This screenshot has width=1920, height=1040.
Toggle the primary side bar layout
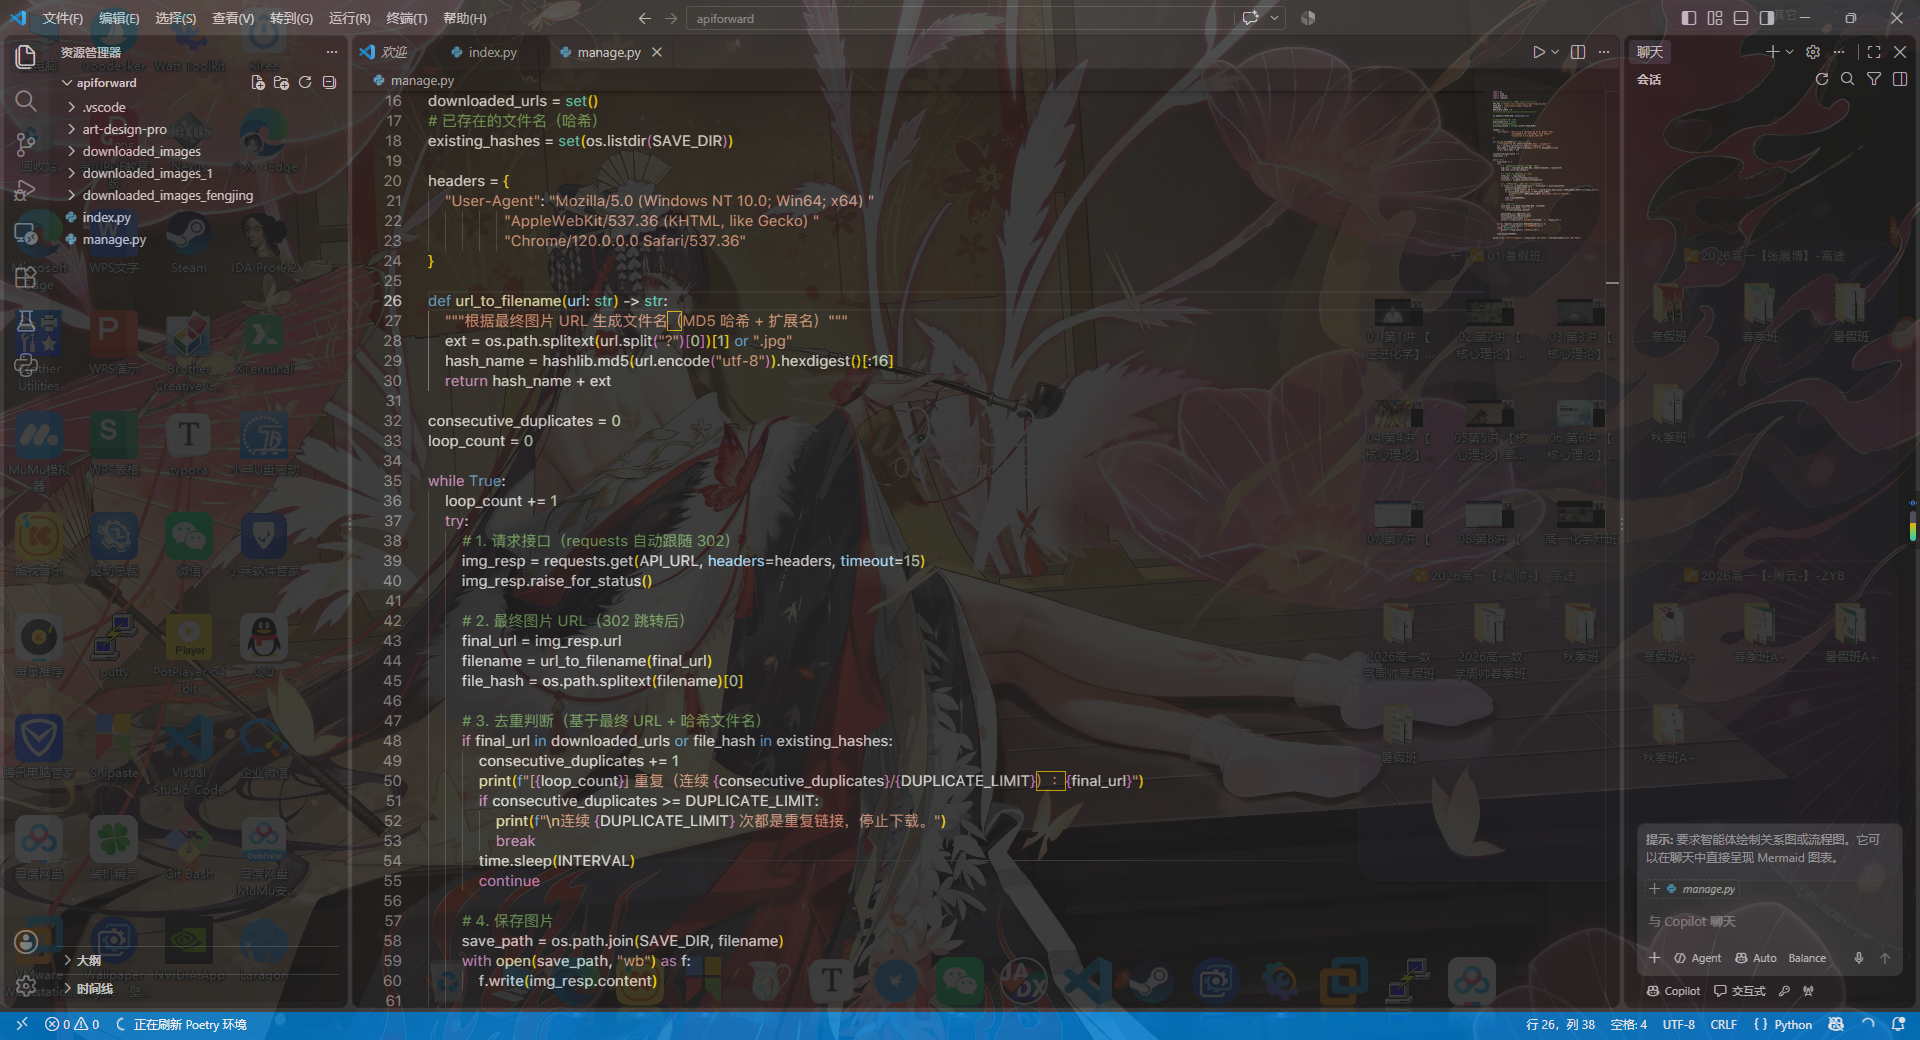(x=1689, y=18)
